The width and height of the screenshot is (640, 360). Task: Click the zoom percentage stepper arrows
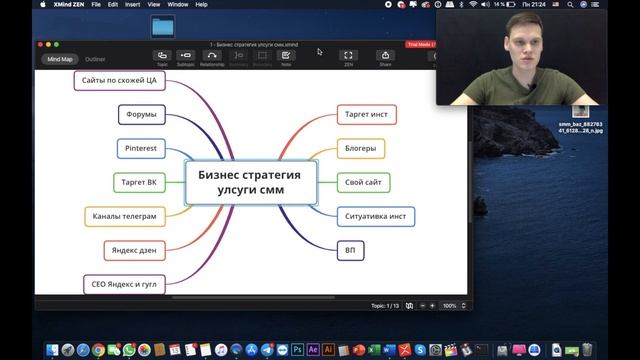(463, 306)
